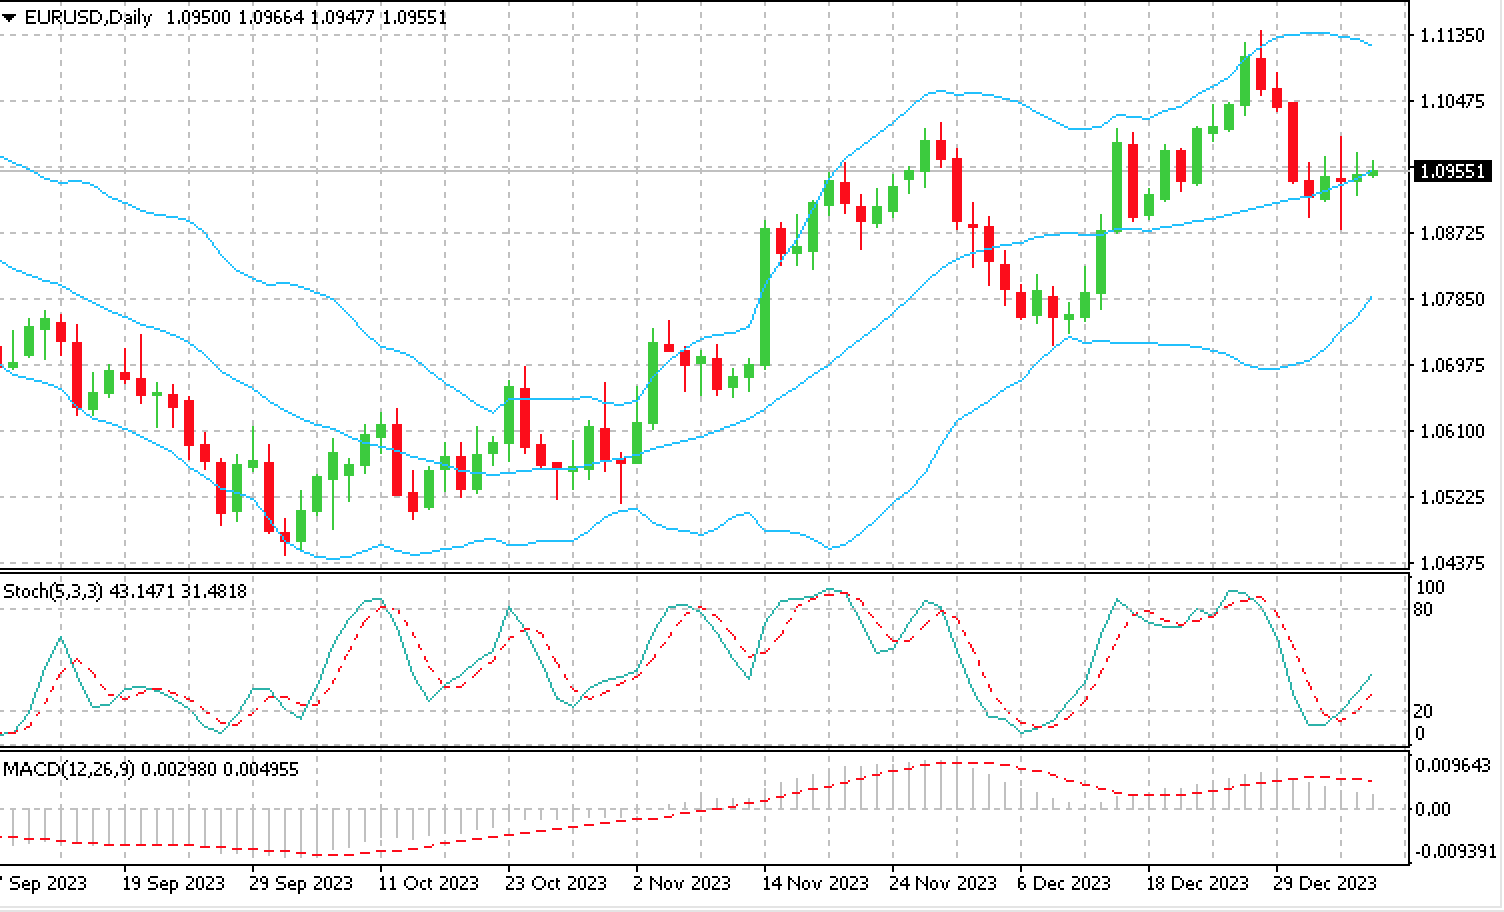Click the MACD 0.009643 scale label
This screenshot has height=912, width=1504.
click(1453, 765)
